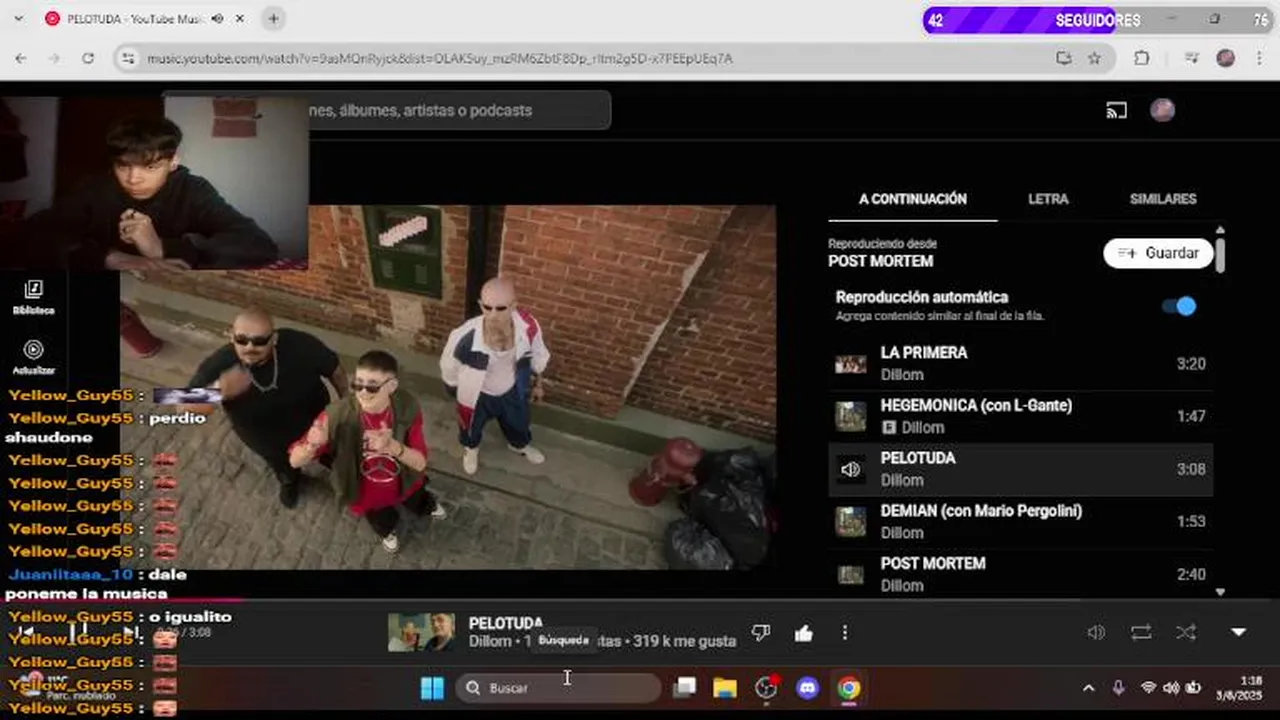Select the currently playing PELOTUDA queue row
The height and width of the screenshot is (720, 1280).
[x=1020, y=469]
